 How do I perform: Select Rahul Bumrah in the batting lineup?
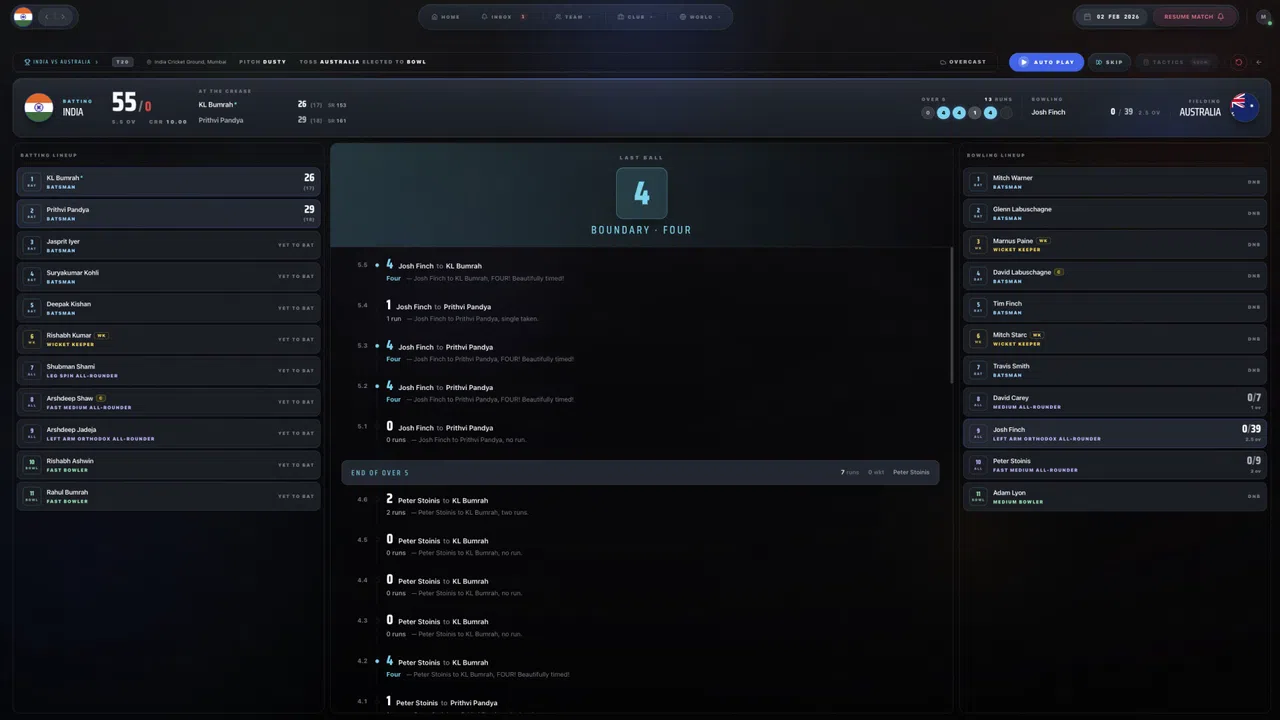tap(169, 496)
